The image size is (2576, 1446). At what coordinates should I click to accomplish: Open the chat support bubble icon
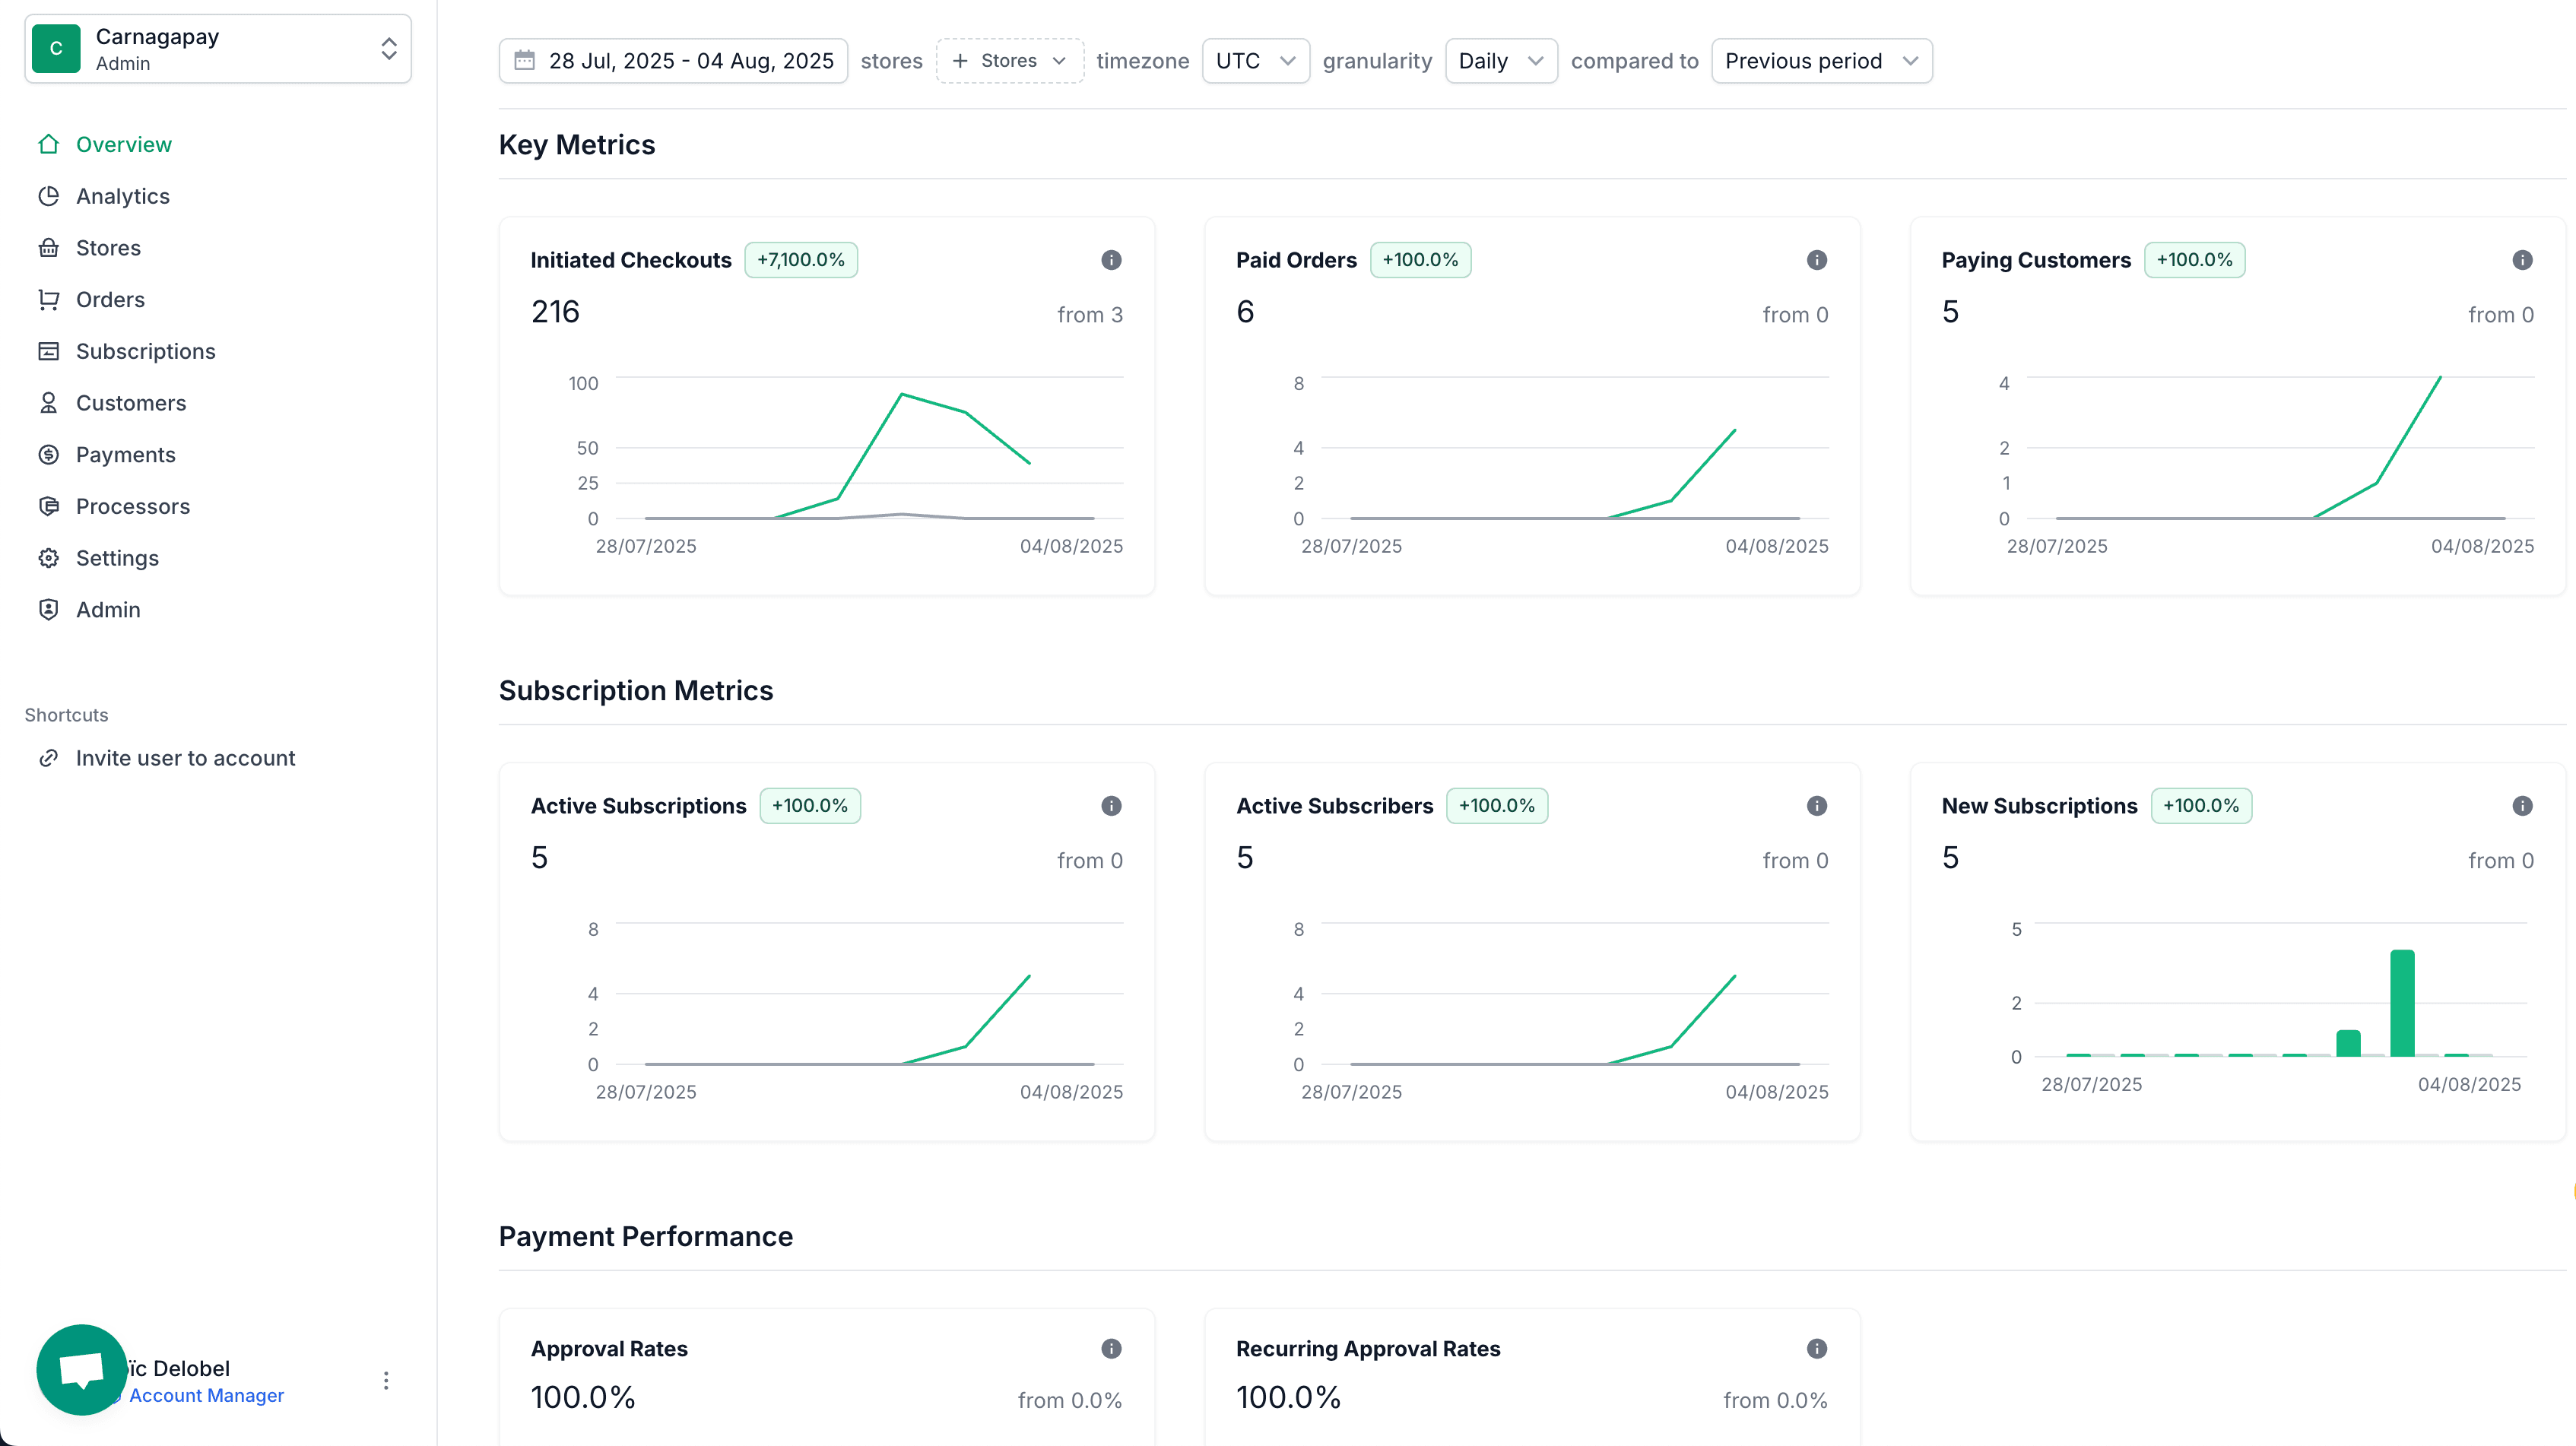point(81,1369)
